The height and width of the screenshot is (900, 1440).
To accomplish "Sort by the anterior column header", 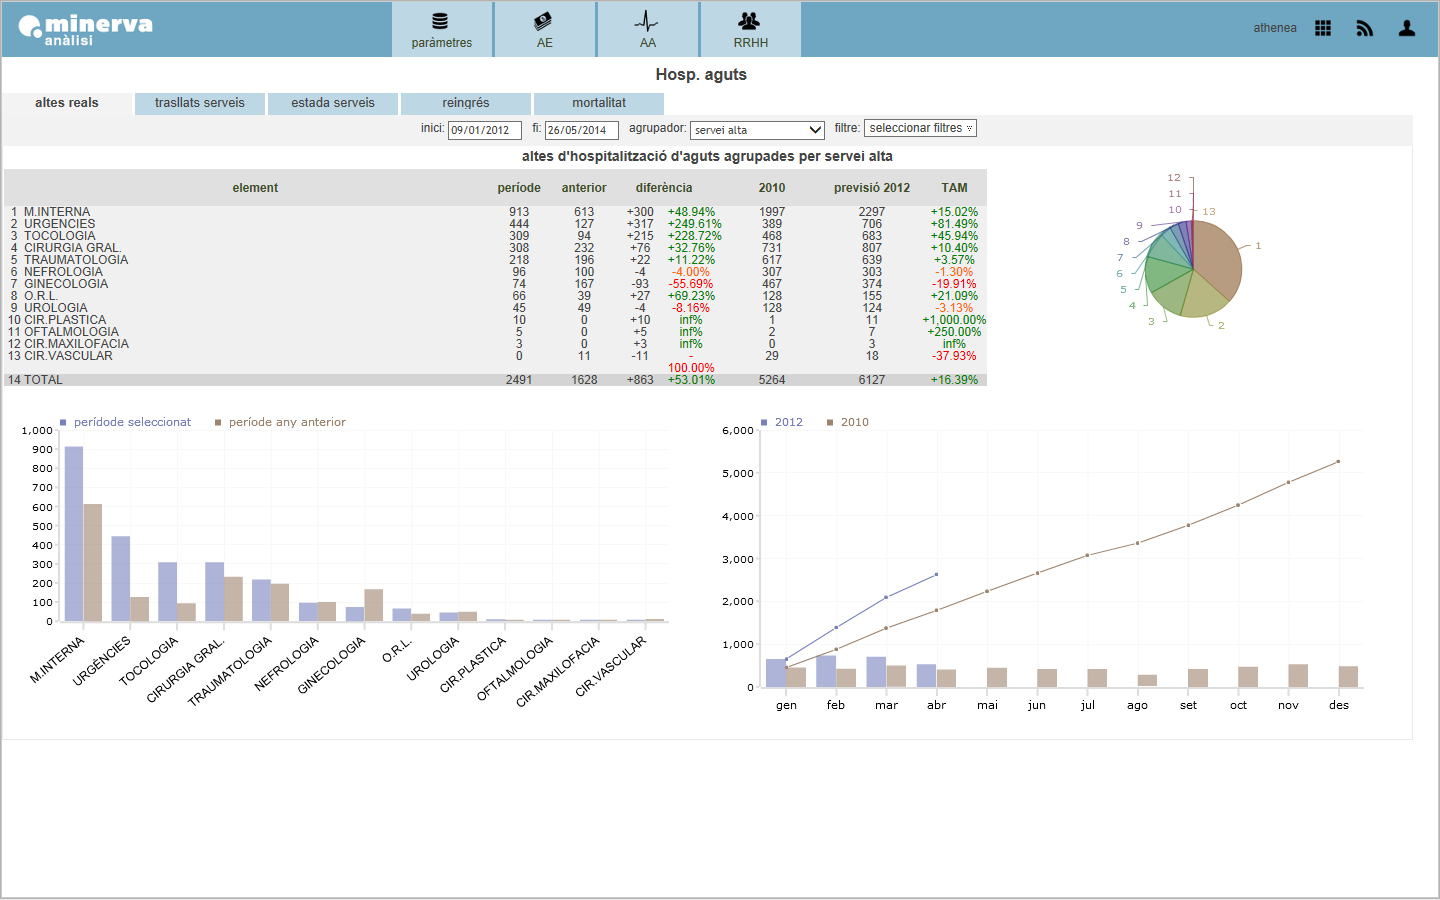I will point(584,188).
